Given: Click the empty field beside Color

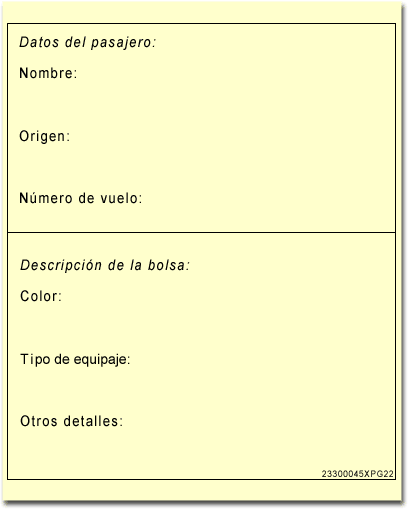Looking at the screenshot, I should click(227, 296).
